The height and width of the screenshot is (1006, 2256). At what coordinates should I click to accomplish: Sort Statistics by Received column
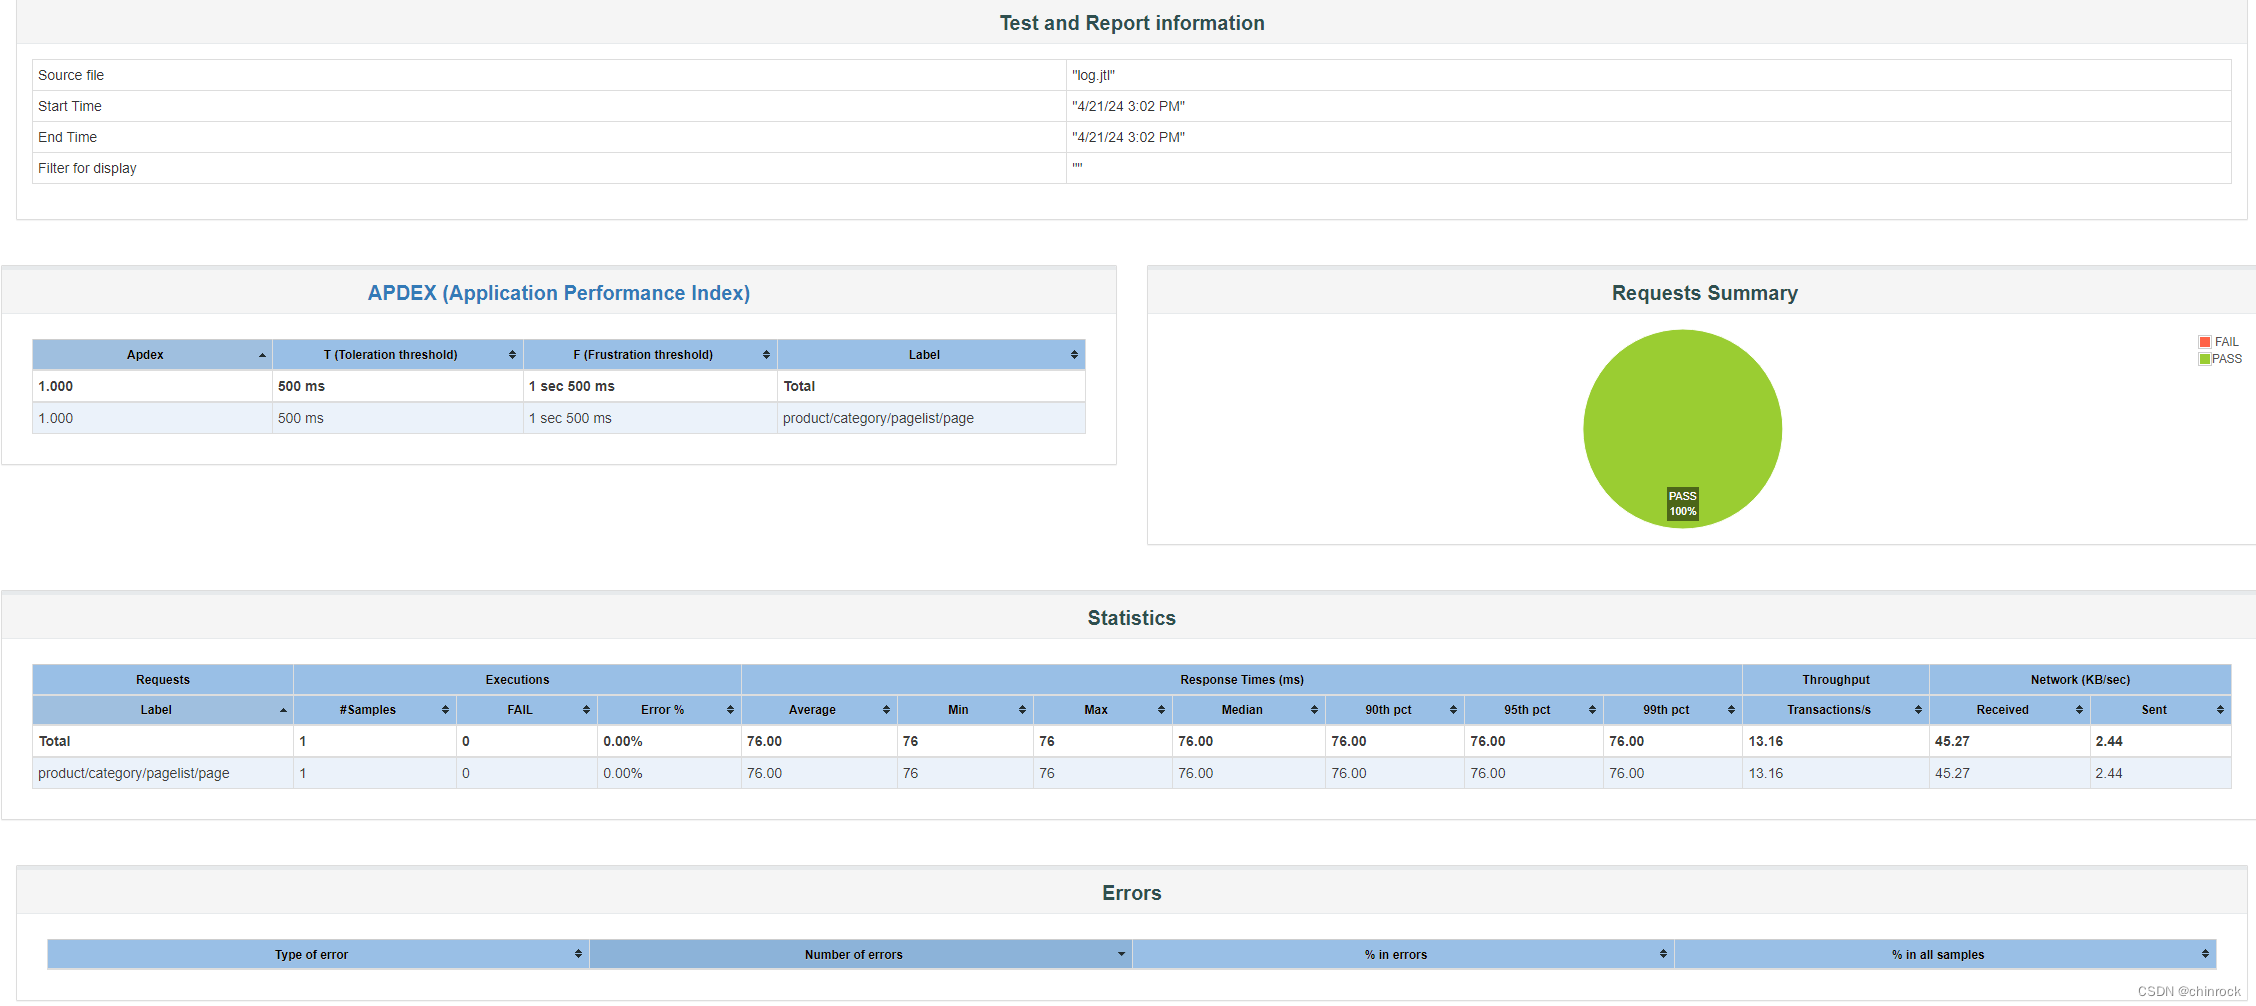point(2010,710)
